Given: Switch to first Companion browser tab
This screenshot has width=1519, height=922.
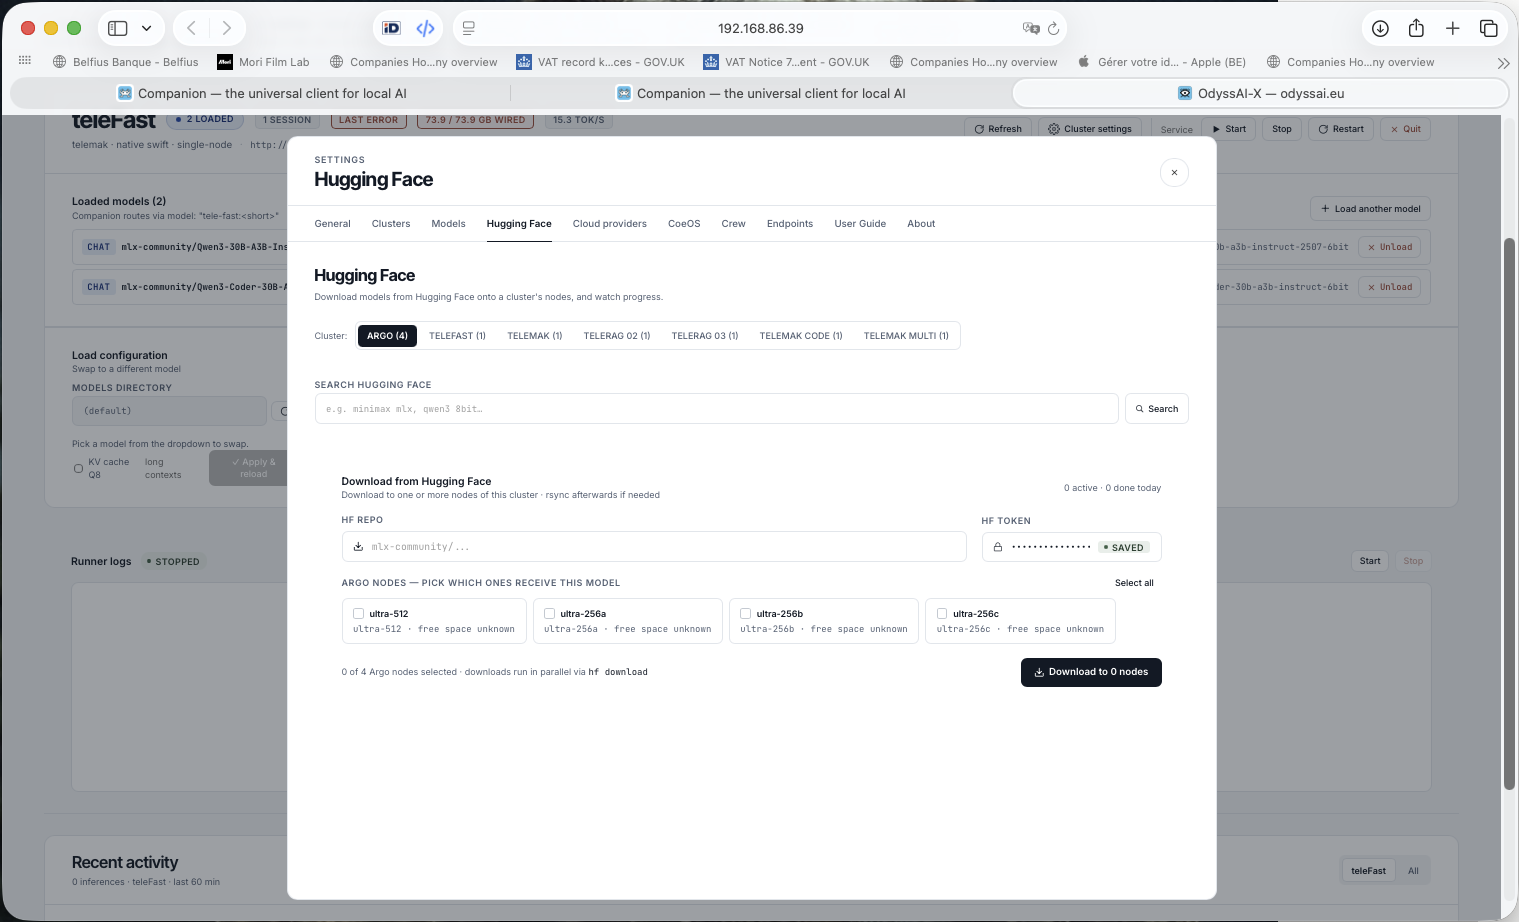Looking at the screenshot, I should click(262, 93).
